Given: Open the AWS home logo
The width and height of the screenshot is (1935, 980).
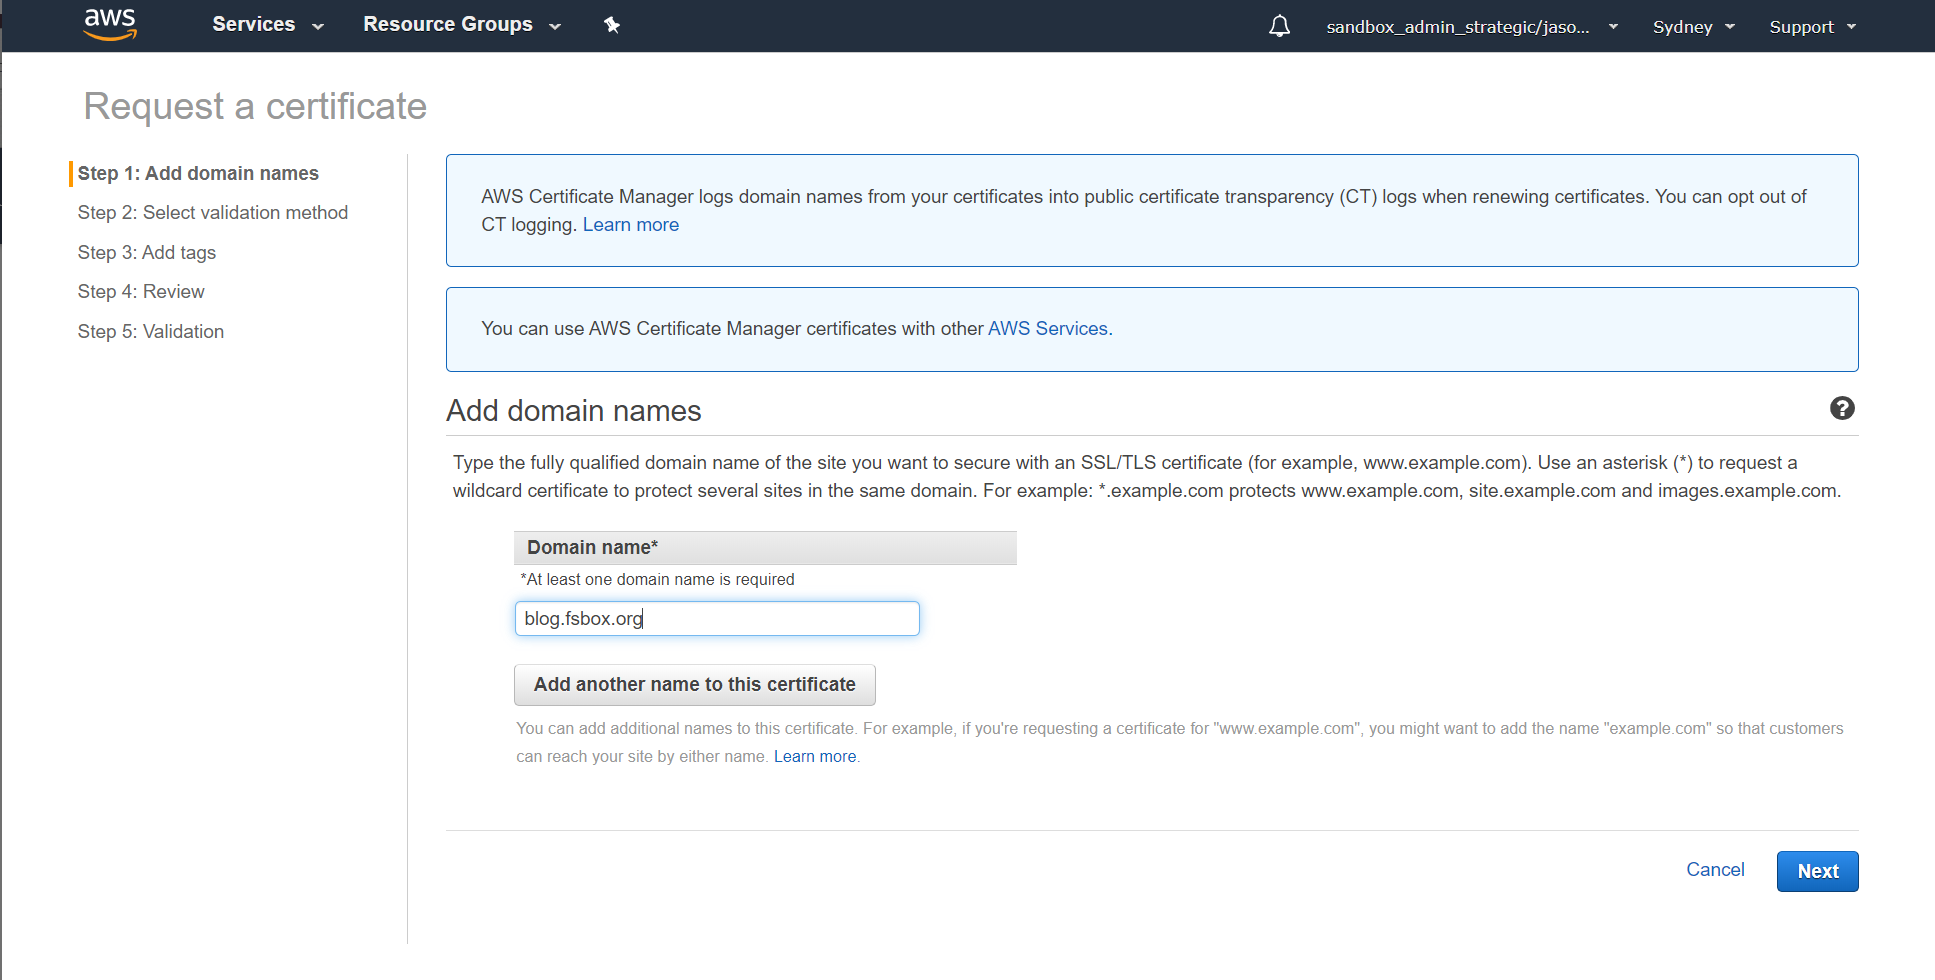Looking at the screenshot, I should [x=110, y=24].
